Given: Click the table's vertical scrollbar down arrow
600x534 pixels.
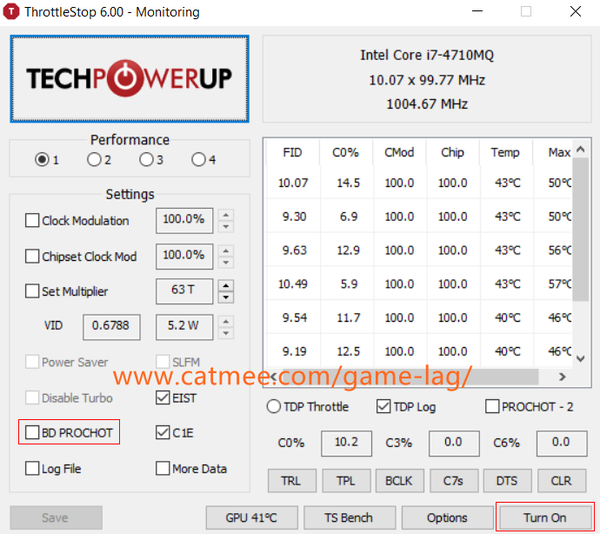Looking at the screenshot, I should 581,358.
